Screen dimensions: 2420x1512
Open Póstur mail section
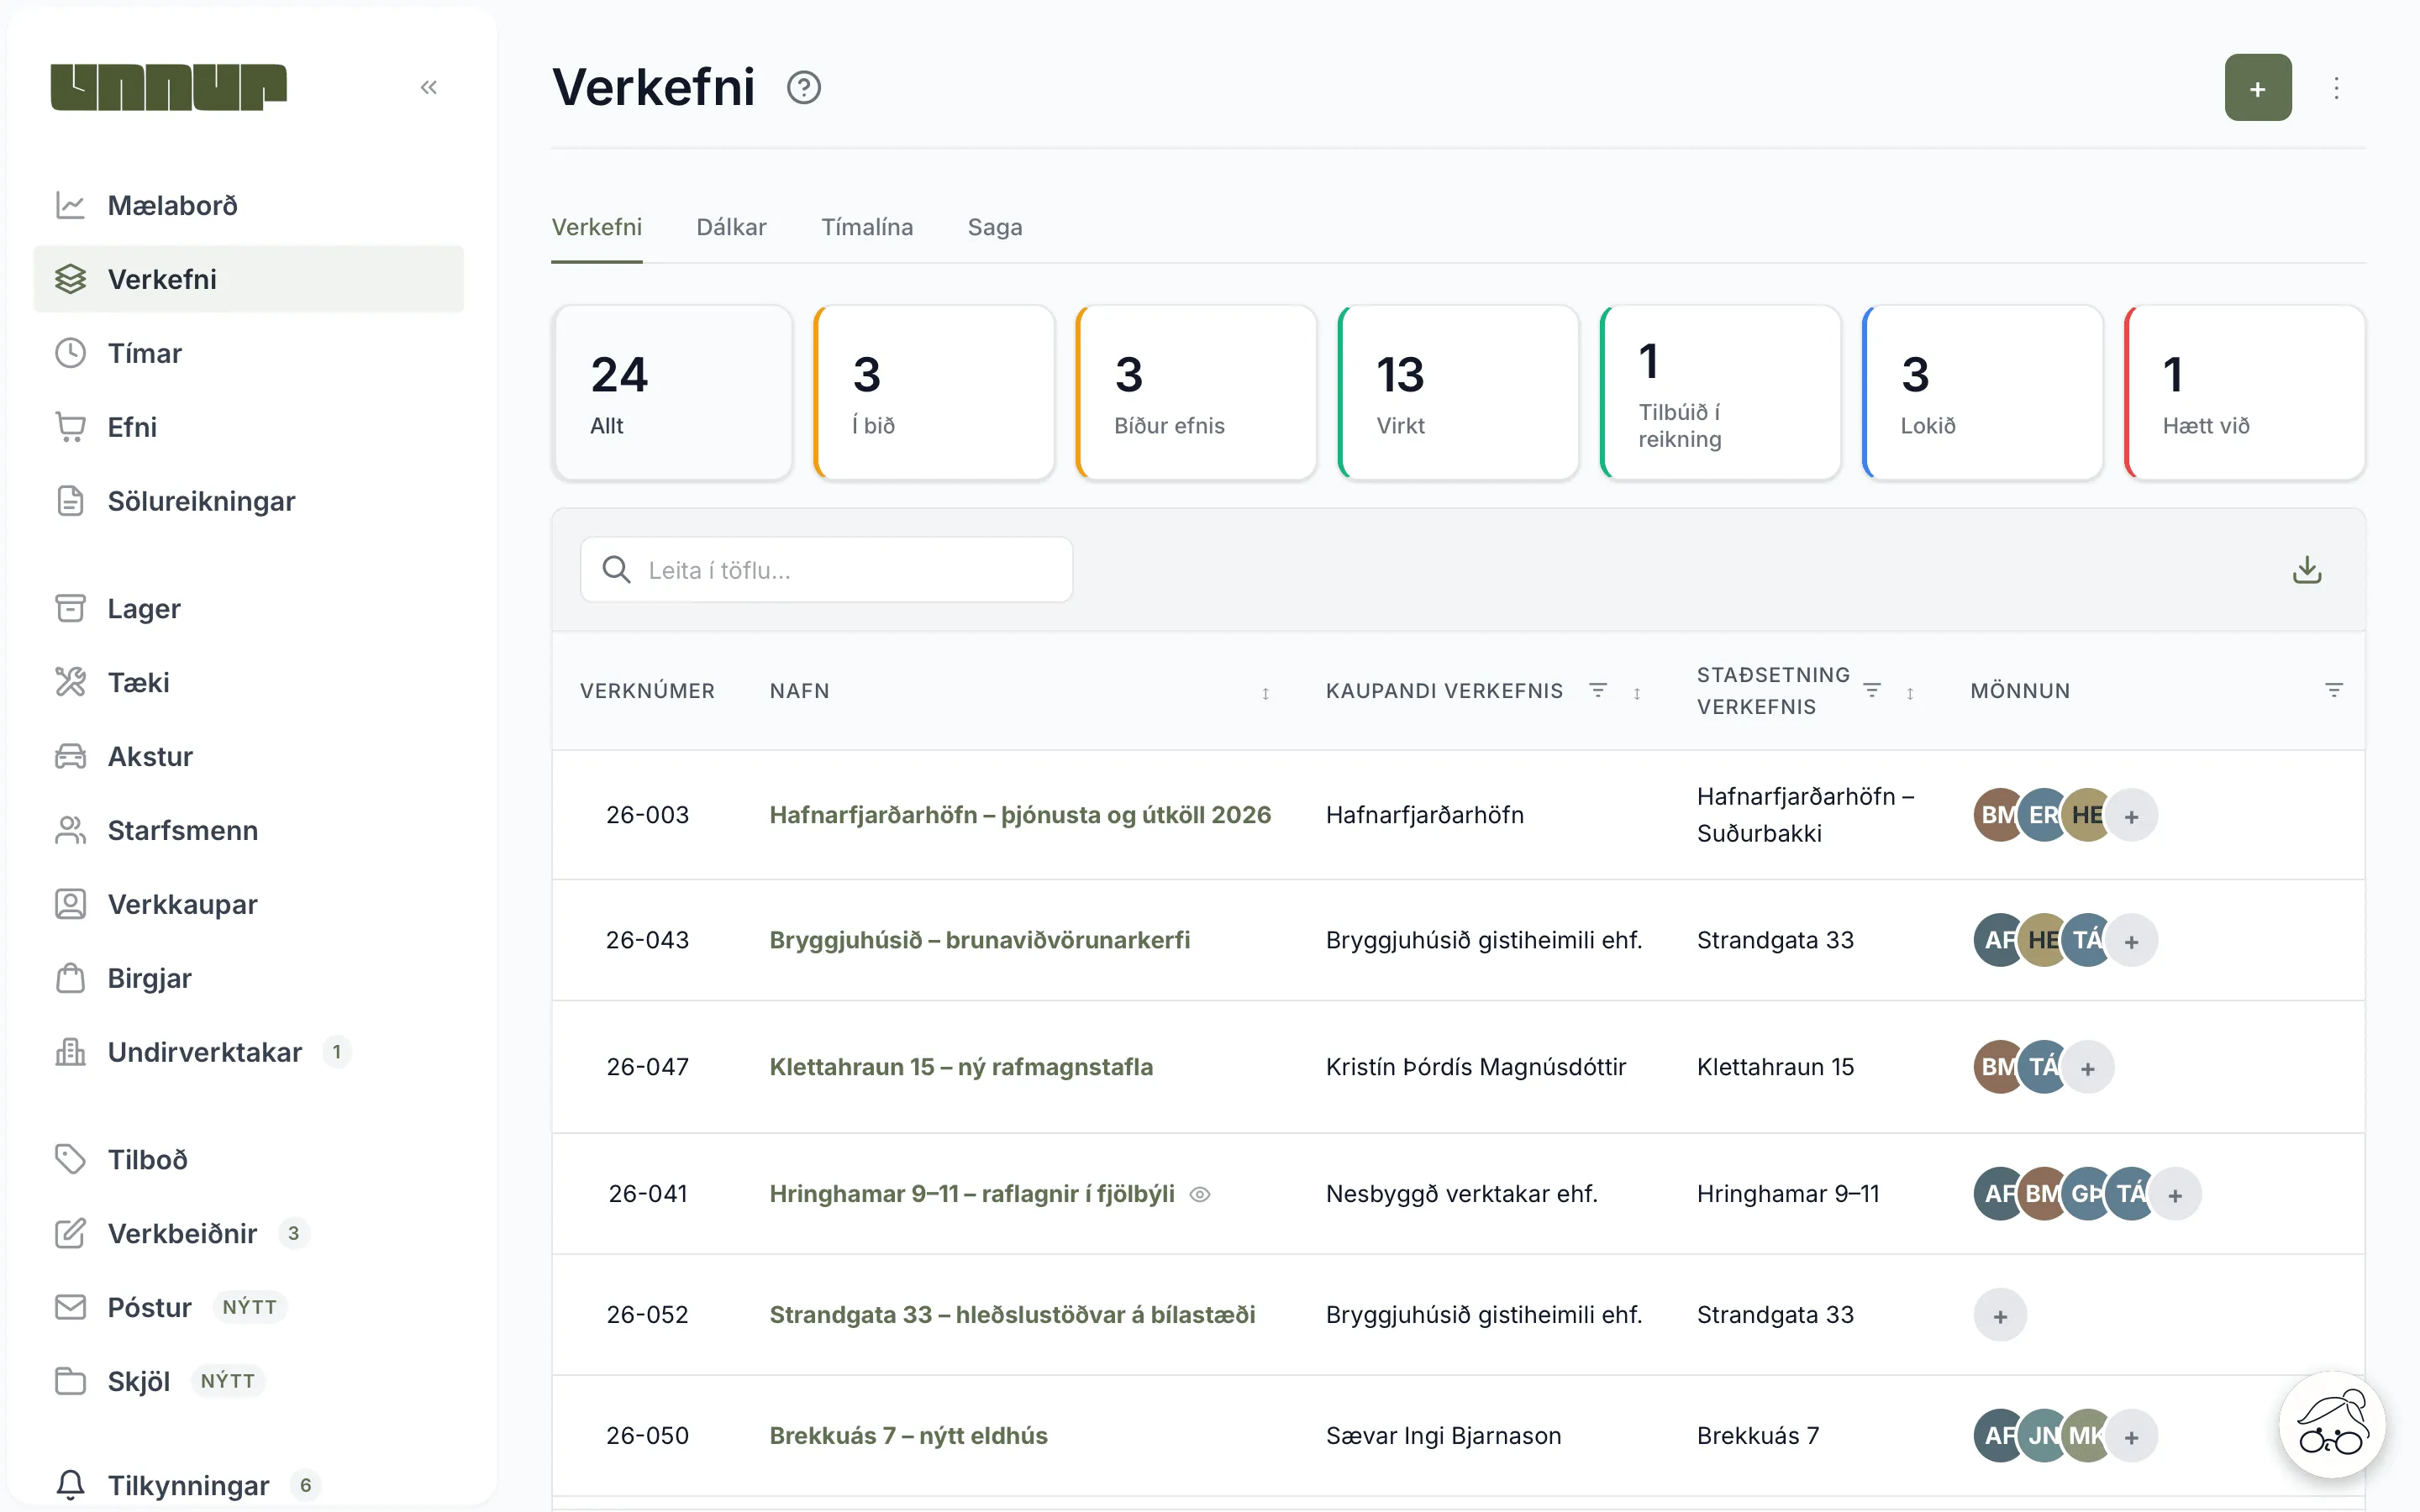[248, 1307]
